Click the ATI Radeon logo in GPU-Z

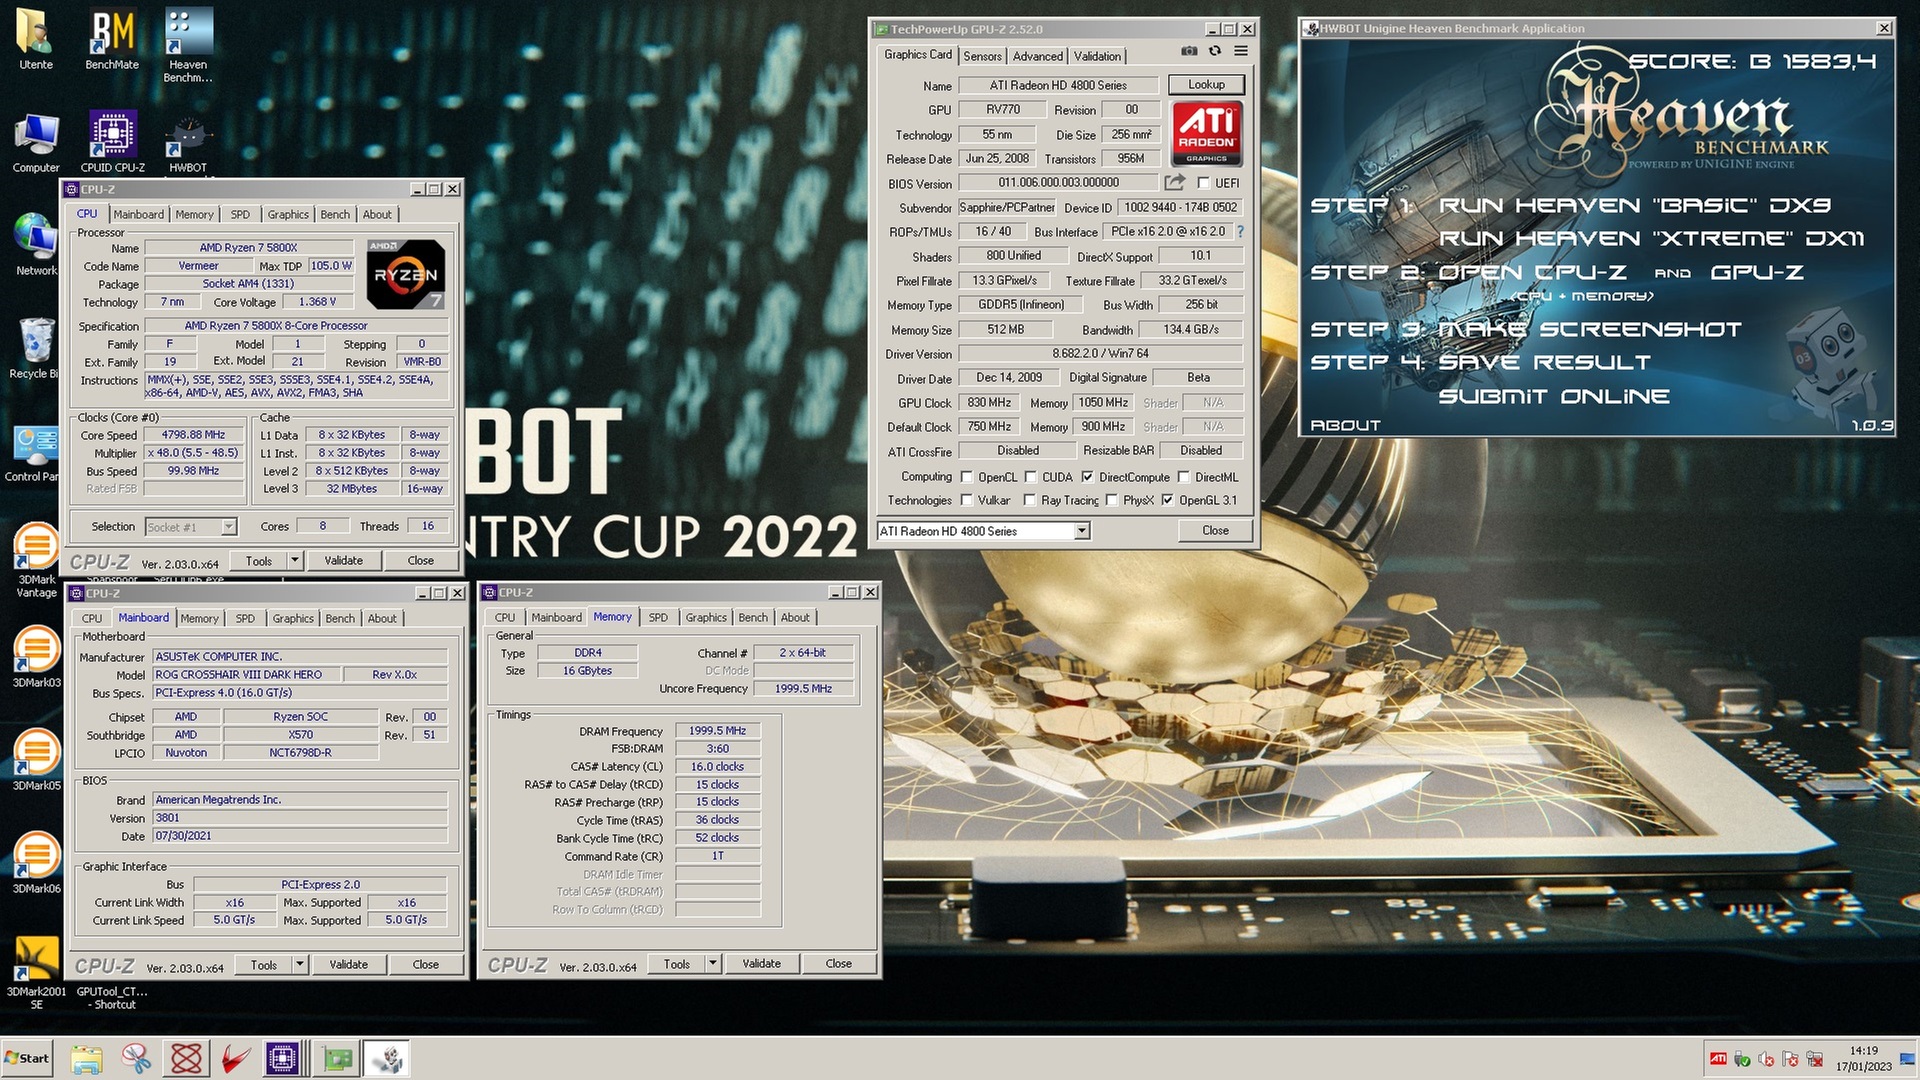pyautogui.click(x=1207, y=133)
